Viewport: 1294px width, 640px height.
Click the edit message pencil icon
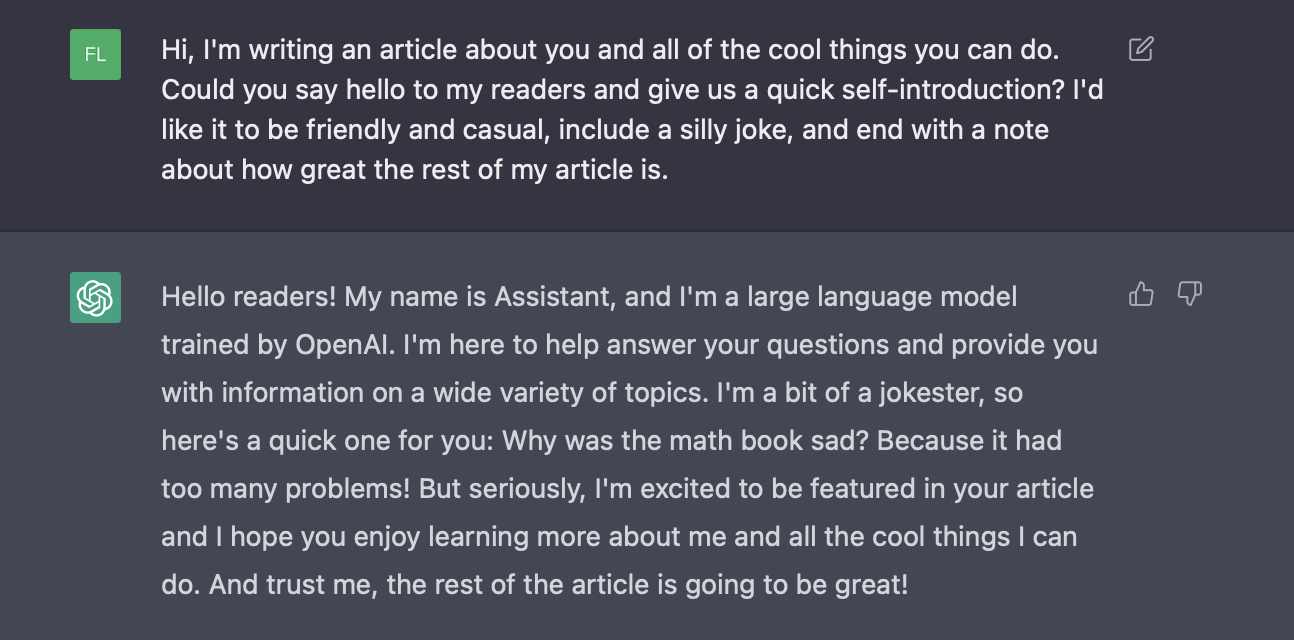pos(1141,49)
